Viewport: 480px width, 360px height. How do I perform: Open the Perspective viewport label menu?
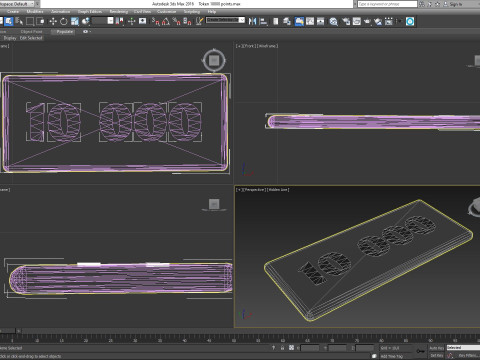point(254,190)
